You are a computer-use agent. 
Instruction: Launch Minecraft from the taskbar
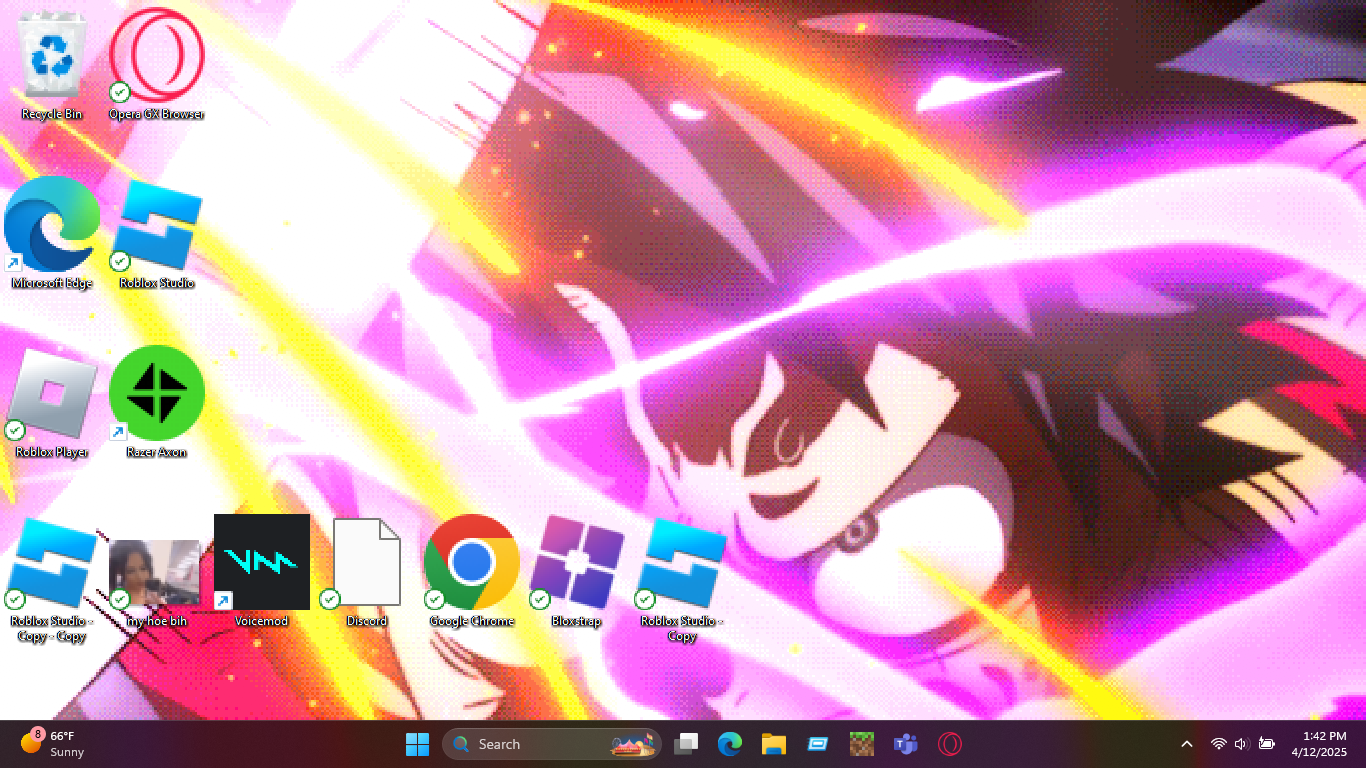tap(862, 744)
